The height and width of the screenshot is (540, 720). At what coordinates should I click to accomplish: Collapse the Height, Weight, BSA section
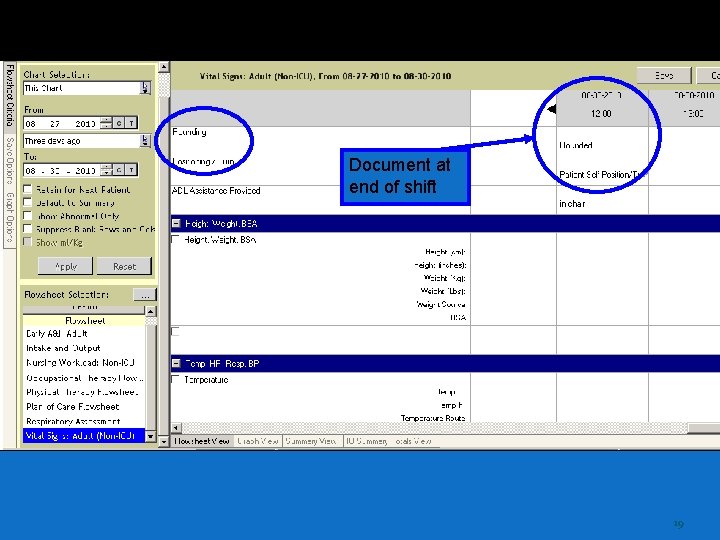click(176, 223)
